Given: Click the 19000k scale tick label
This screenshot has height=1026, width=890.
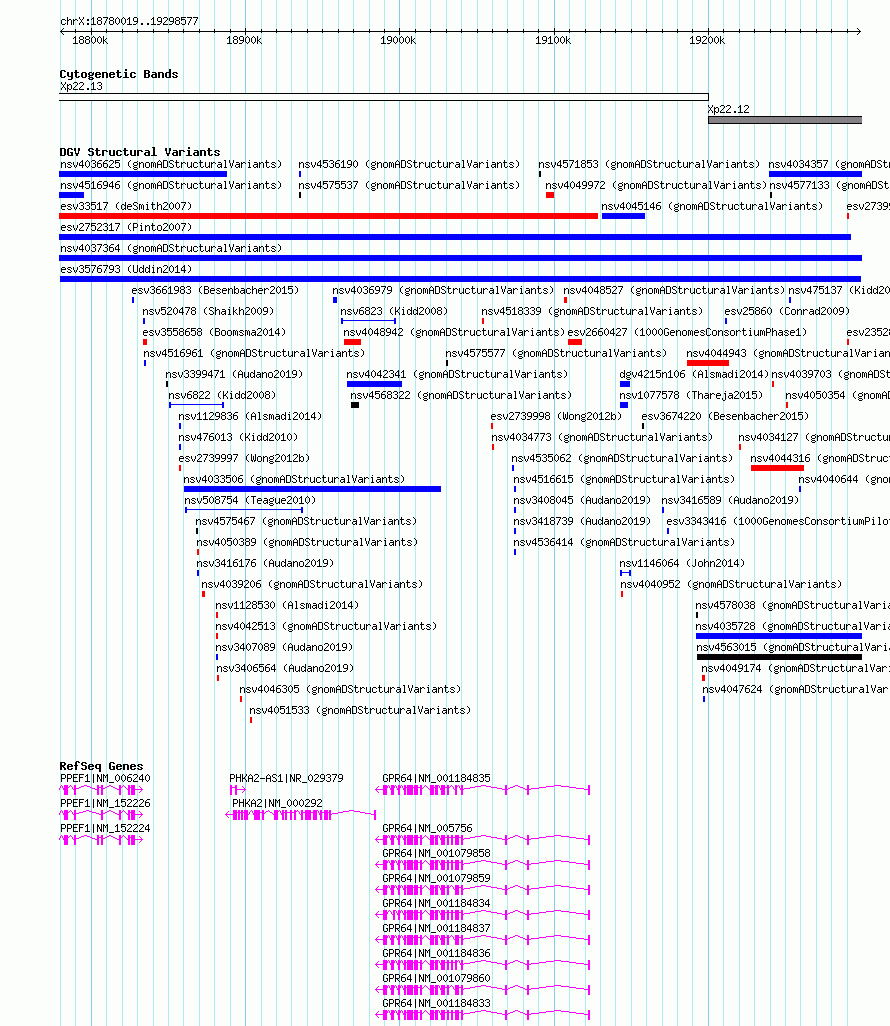Looking at the screenshot, I should (398, 40).
